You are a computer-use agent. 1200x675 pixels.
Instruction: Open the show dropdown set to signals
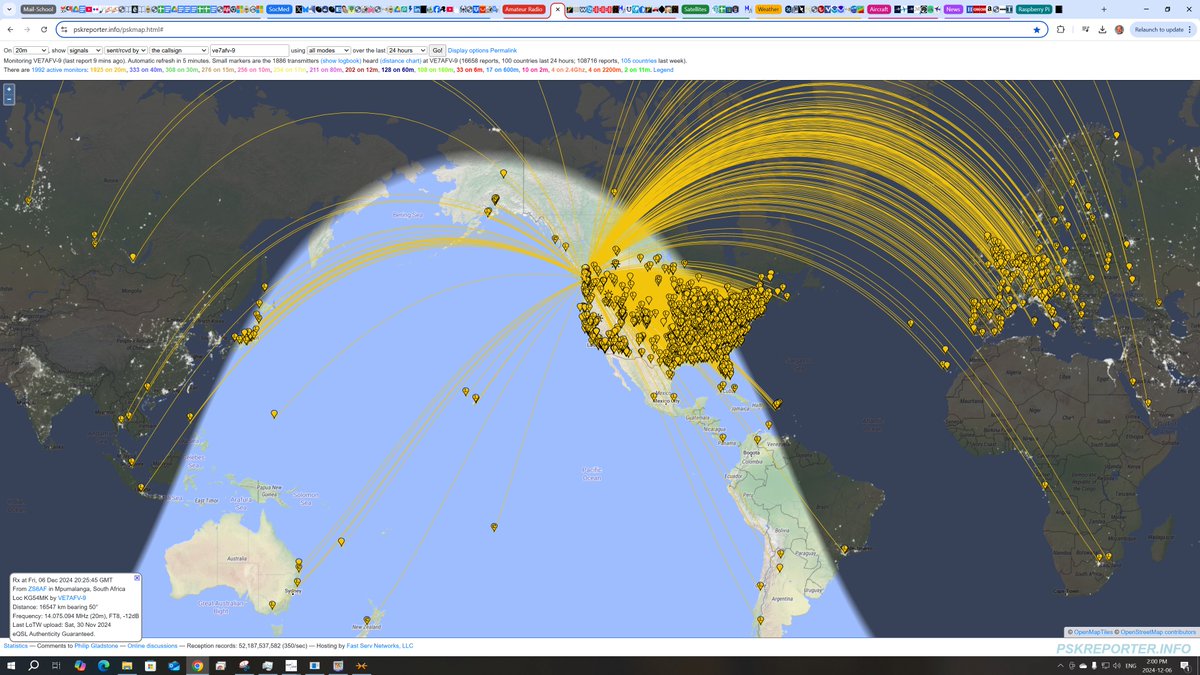pos(84,50)
